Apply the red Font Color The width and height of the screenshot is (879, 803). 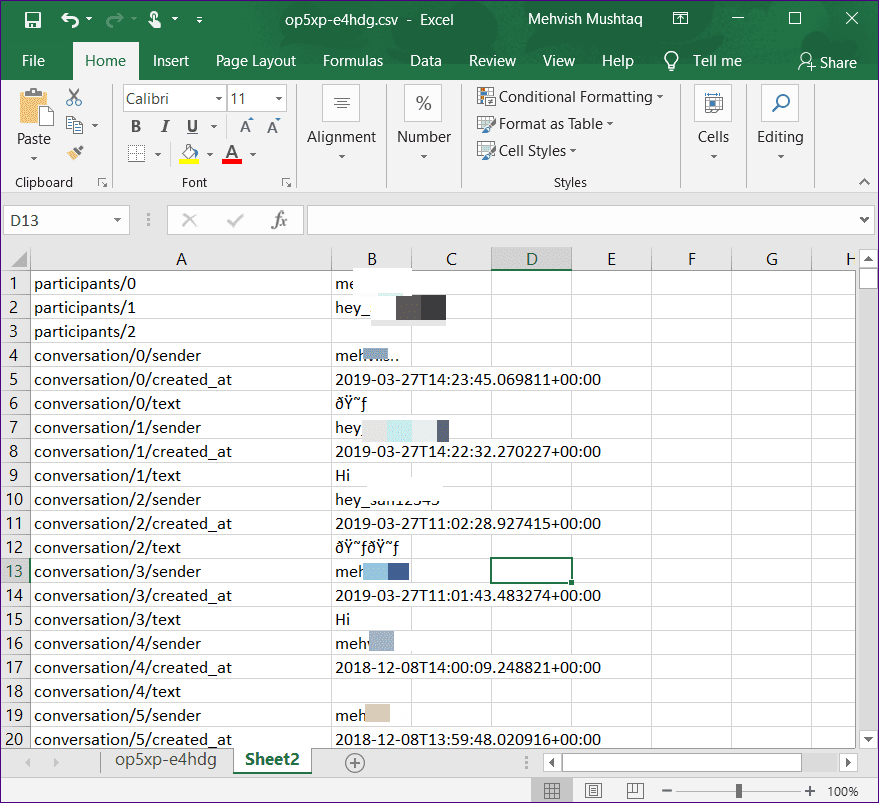[232, 154]
